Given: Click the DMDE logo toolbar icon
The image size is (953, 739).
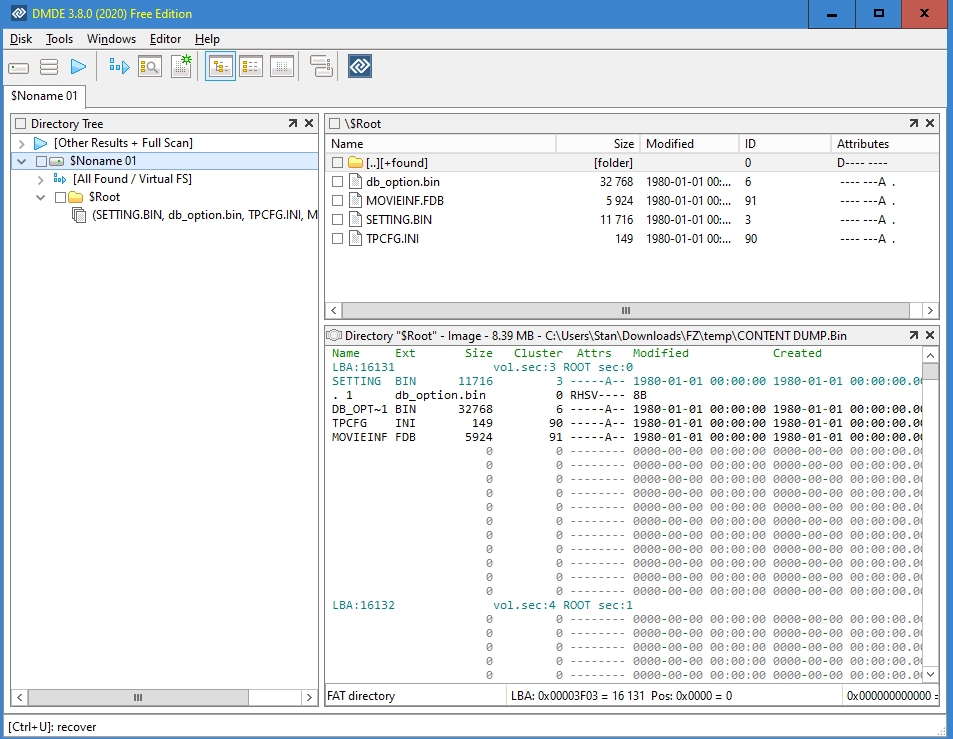Looking at the screenshot, I should point(360,66).
